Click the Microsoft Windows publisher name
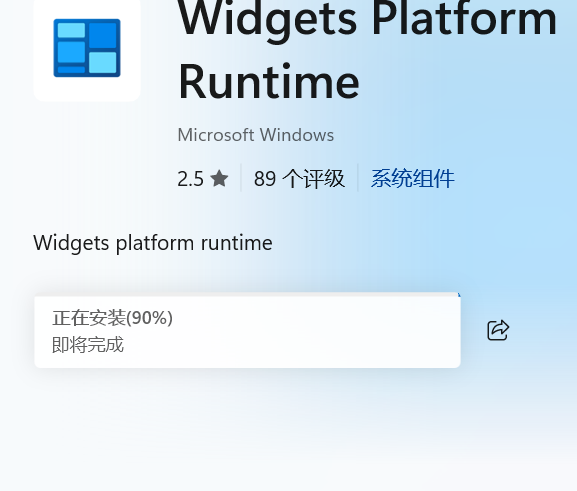Viewport: 577px width, 491px height. [256, 135]
